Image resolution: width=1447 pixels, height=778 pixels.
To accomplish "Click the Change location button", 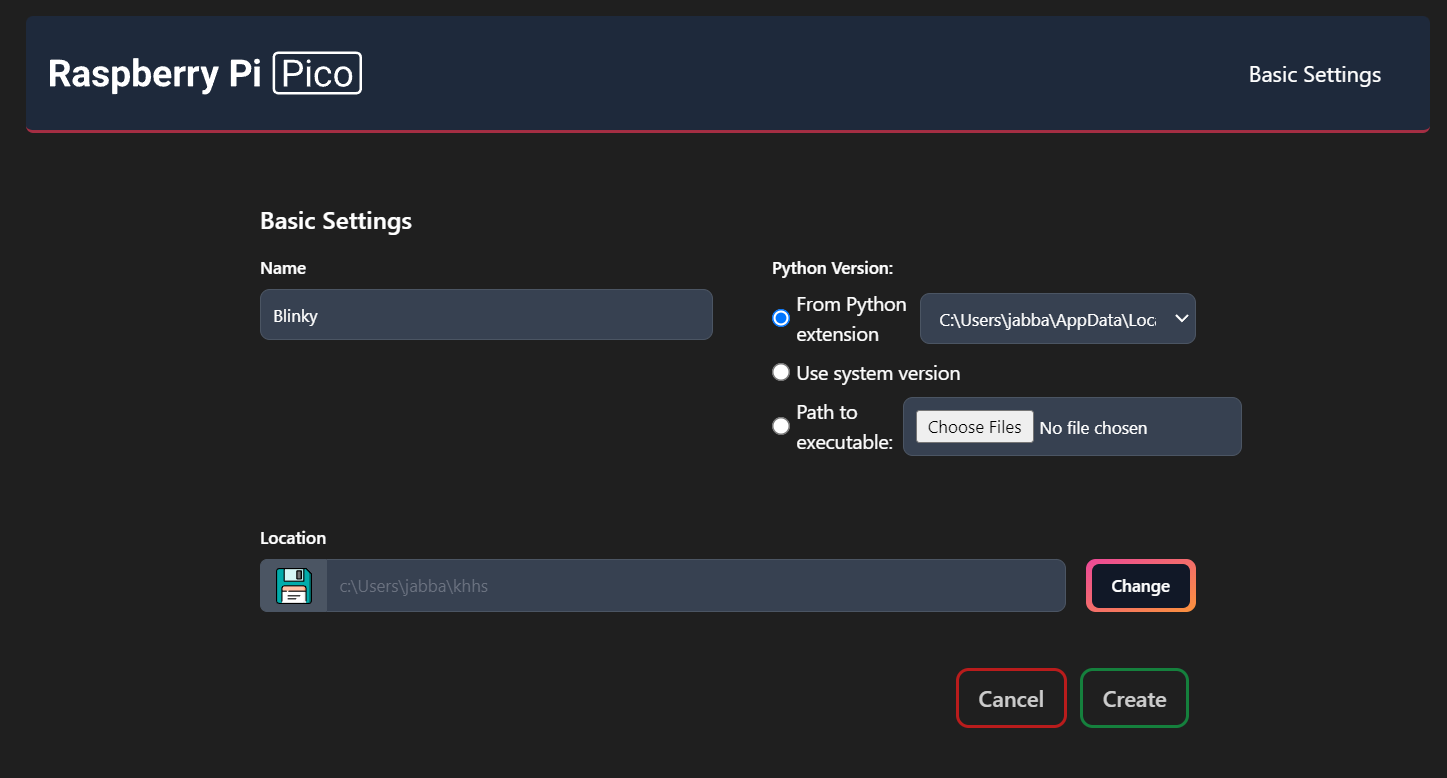I will [1141, 586].
